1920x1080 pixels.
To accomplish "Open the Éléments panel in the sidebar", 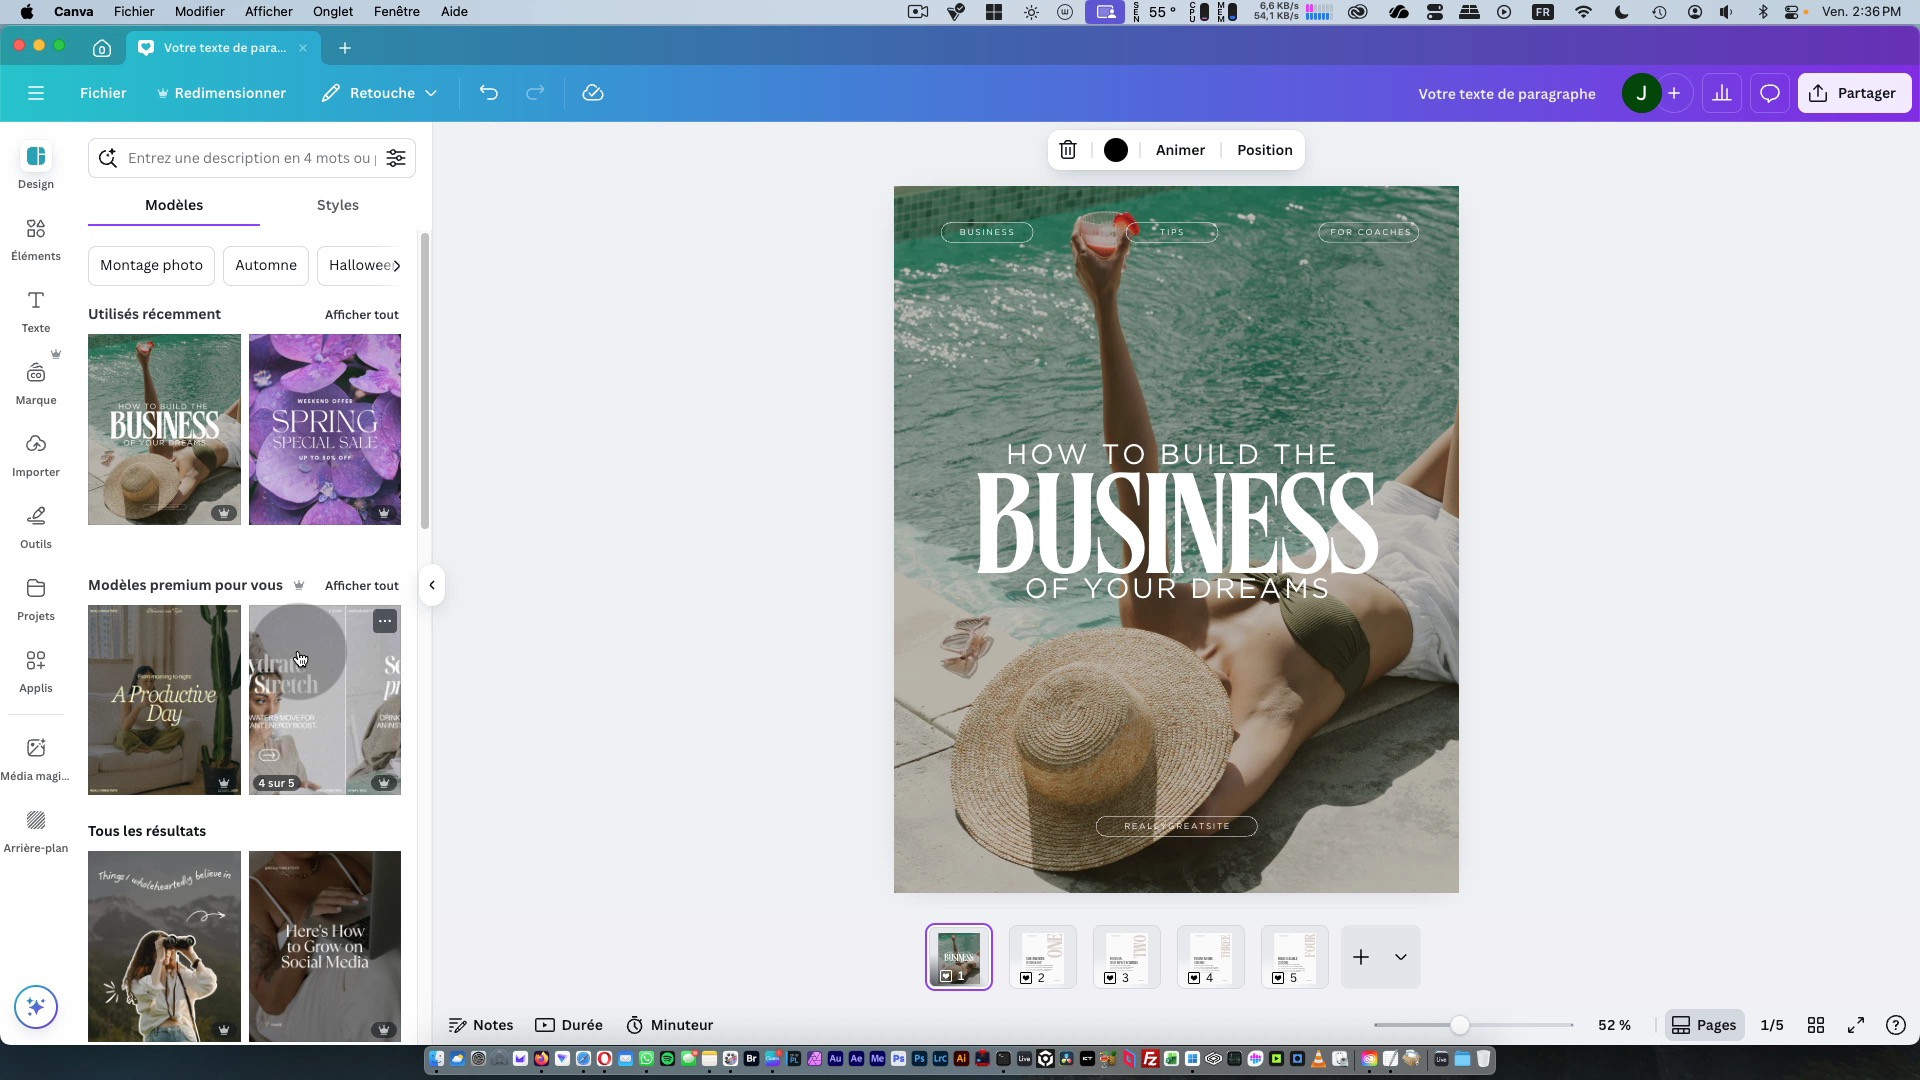I will point(36,239).
